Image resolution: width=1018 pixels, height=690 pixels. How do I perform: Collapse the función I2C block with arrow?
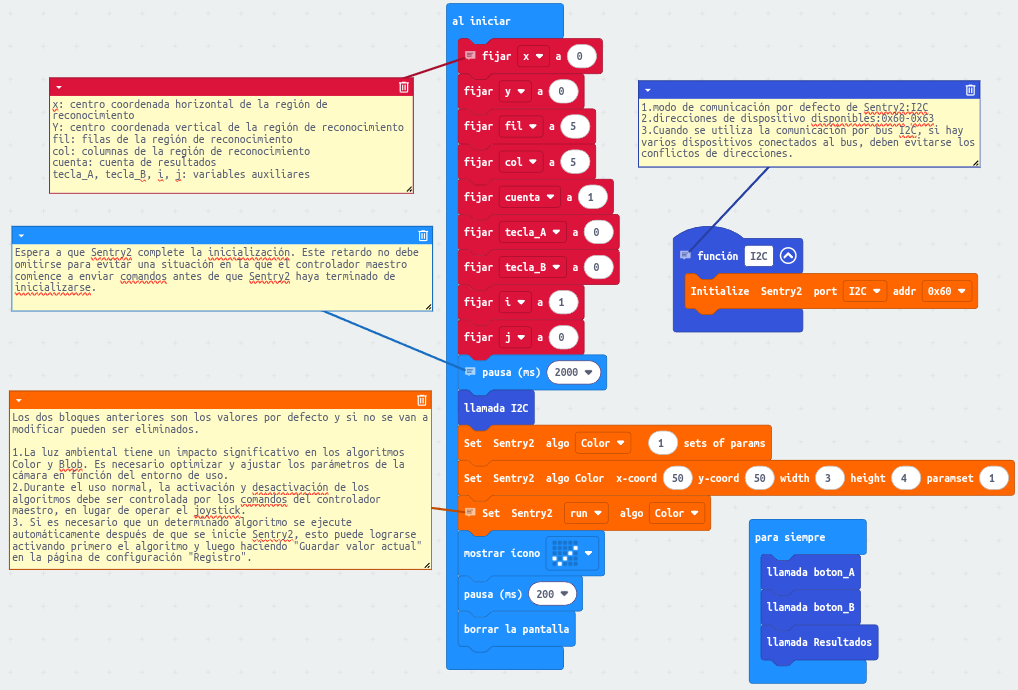click(x=788, y=256)
